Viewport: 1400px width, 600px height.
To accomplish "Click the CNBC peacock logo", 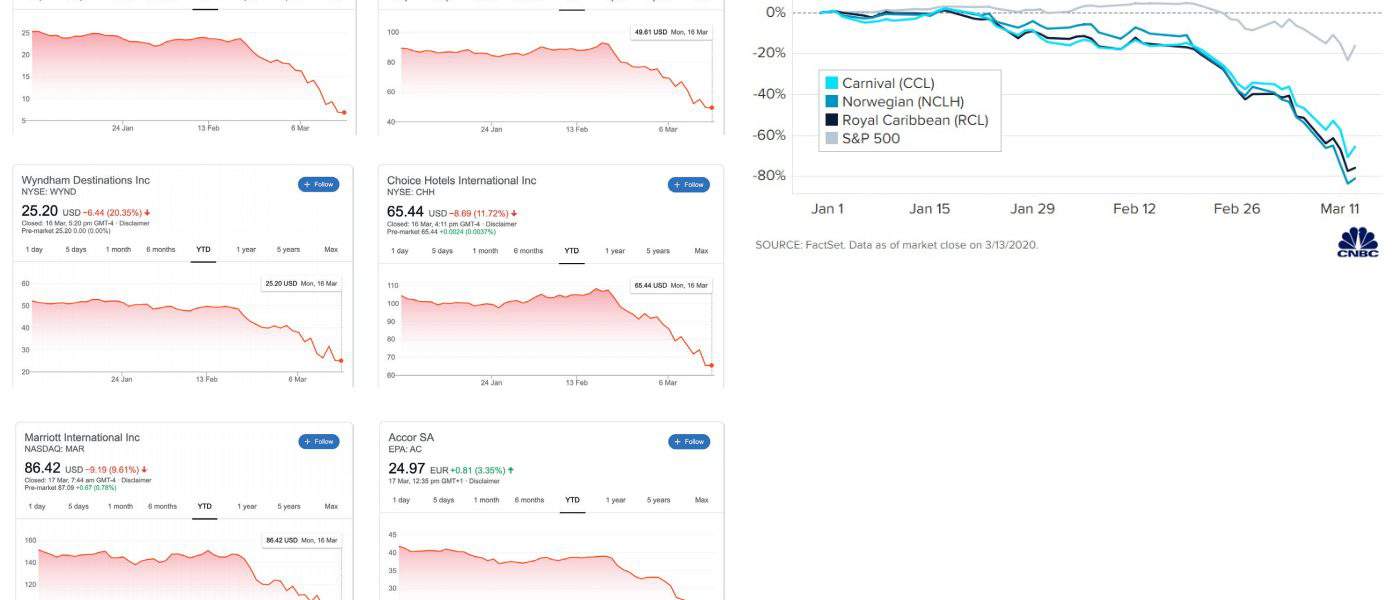I will pyautogui.click(x=1358, y=243).
